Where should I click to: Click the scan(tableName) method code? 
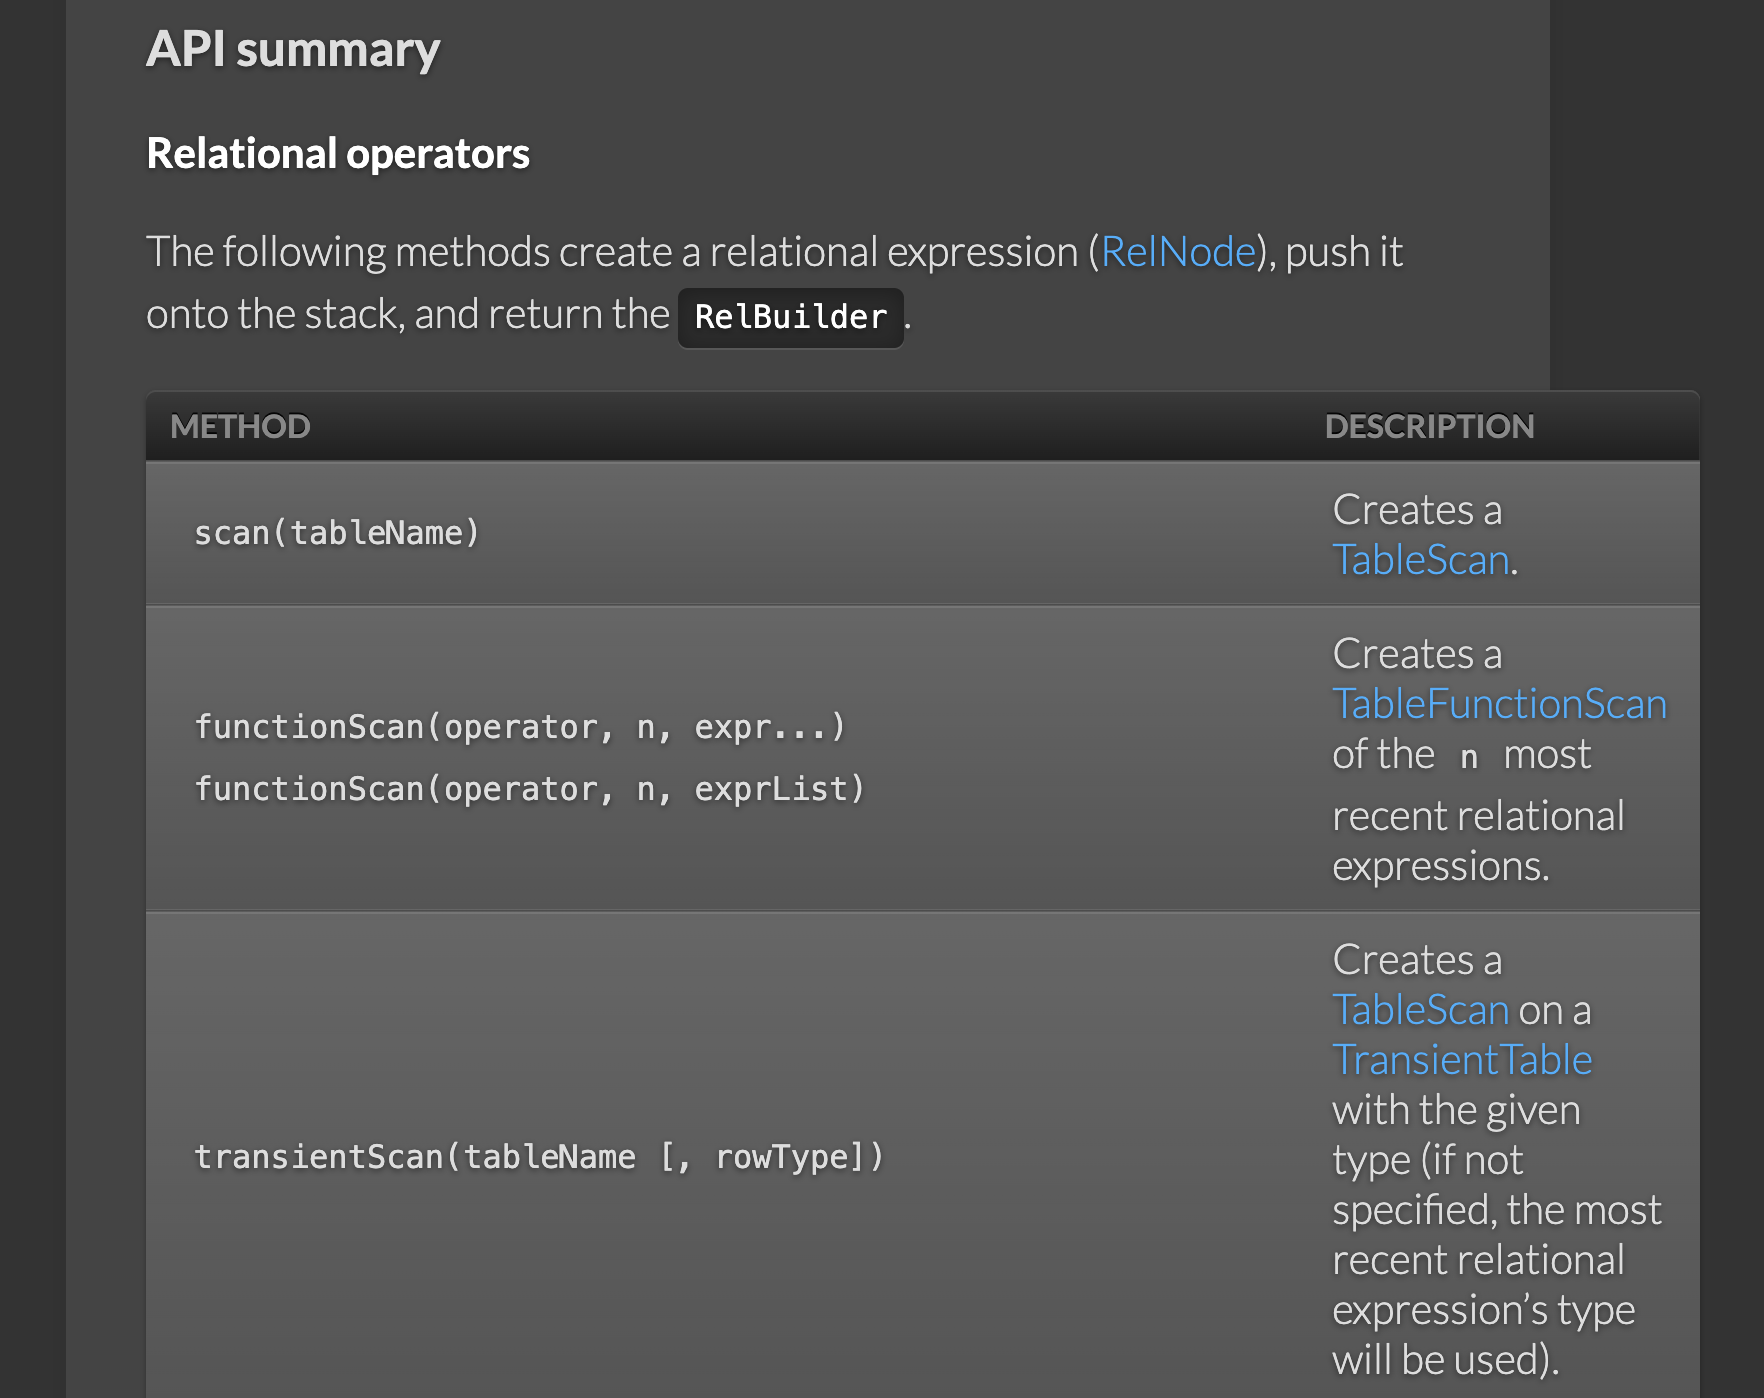pos(336,533)
